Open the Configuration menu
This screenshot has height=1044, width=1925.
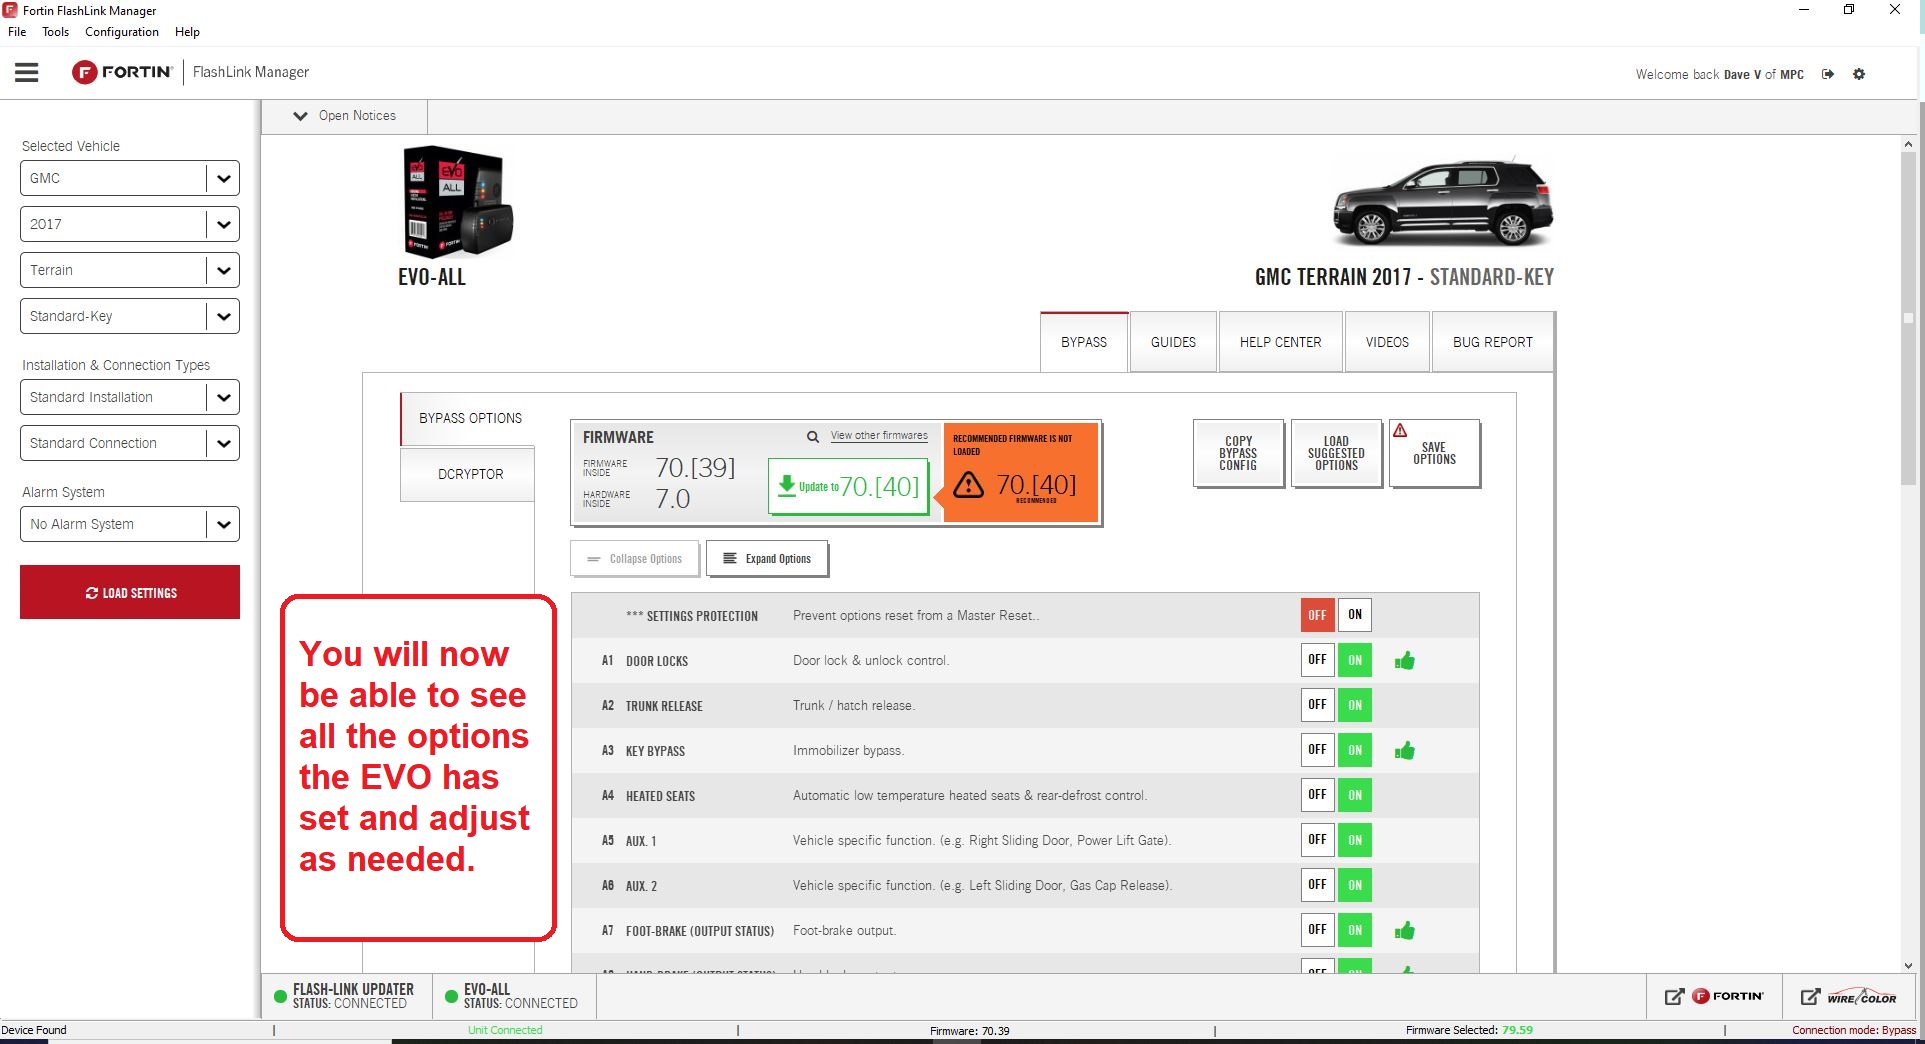(x=122, y=32)
